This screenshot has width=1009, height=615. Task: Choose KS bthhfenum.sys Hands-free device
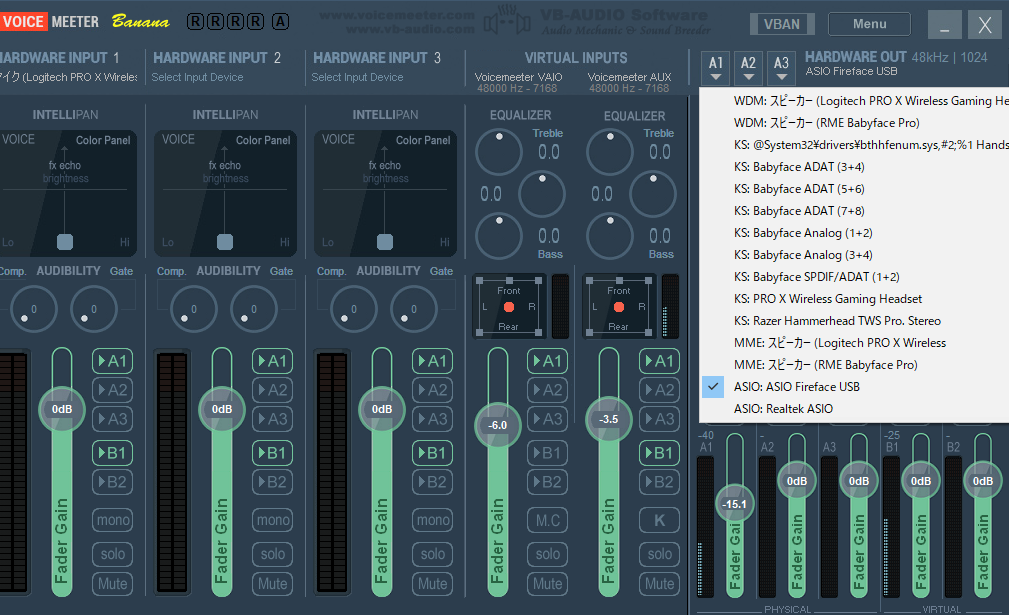click(854, 145)
